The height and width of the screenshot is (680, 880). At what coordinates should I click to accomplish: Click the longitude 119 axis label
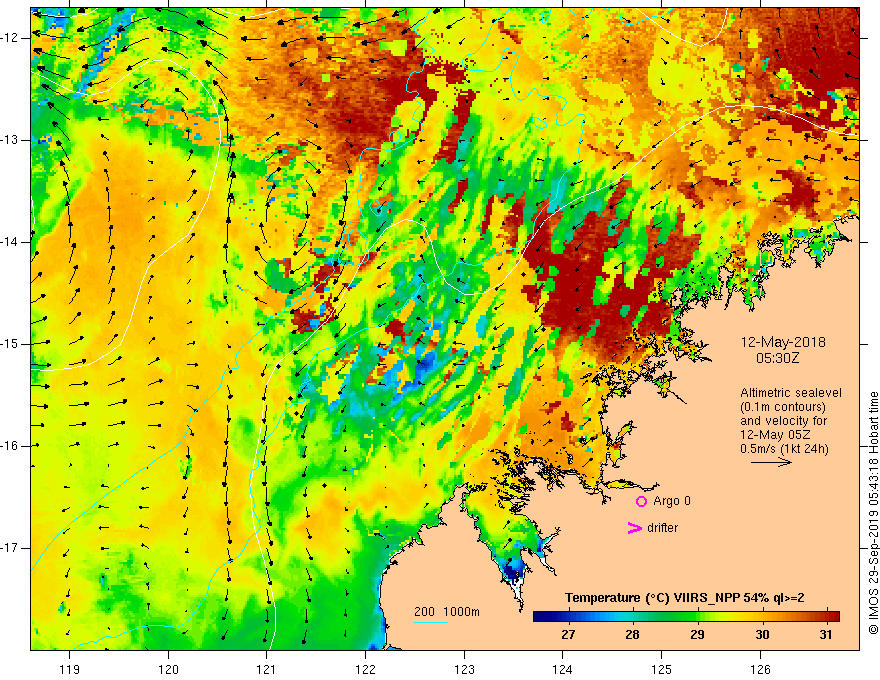[69, 669]
